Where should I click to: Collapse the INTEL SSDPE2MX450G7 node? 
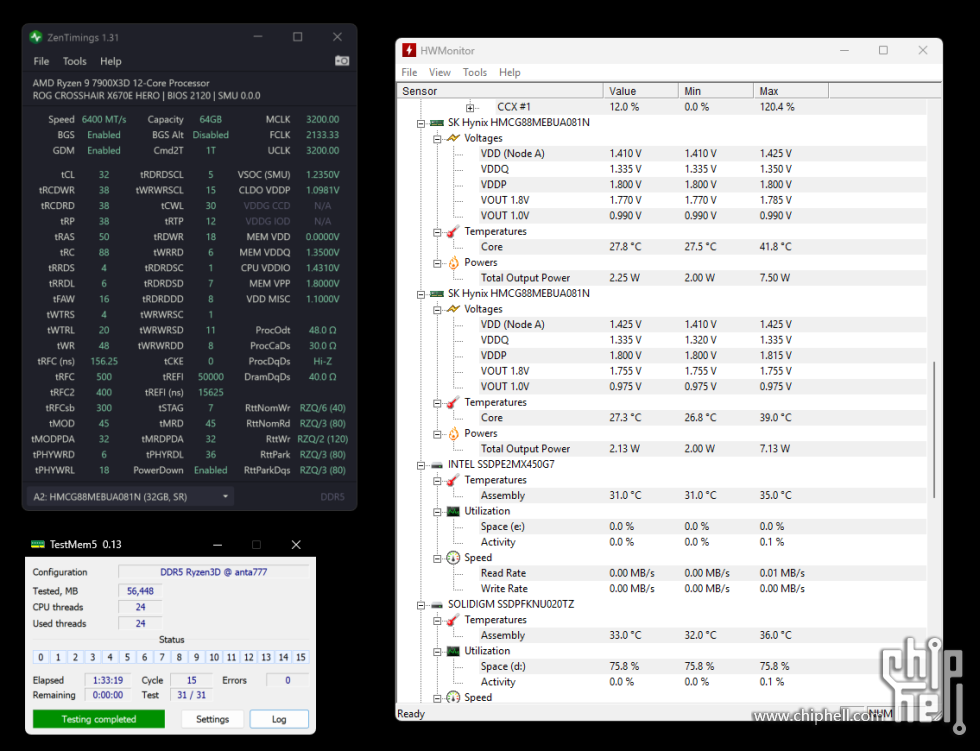coord(421,465)
